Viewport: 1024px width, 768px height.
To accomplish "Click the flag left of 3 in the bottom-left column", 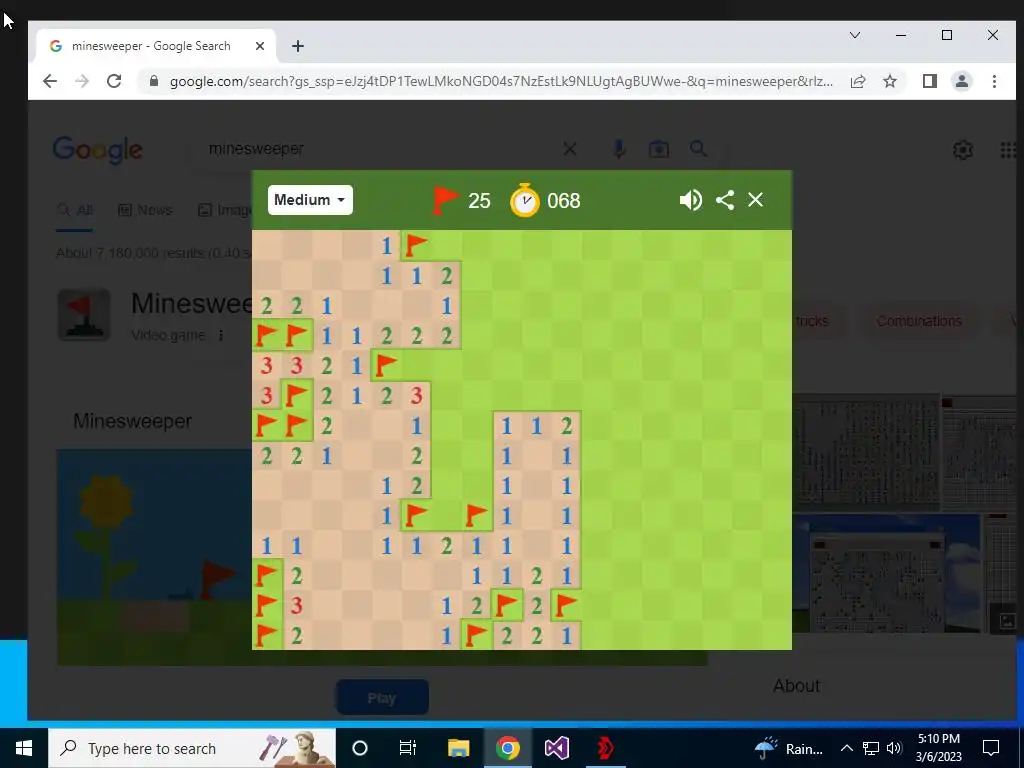I will click(x=266, y=605).
